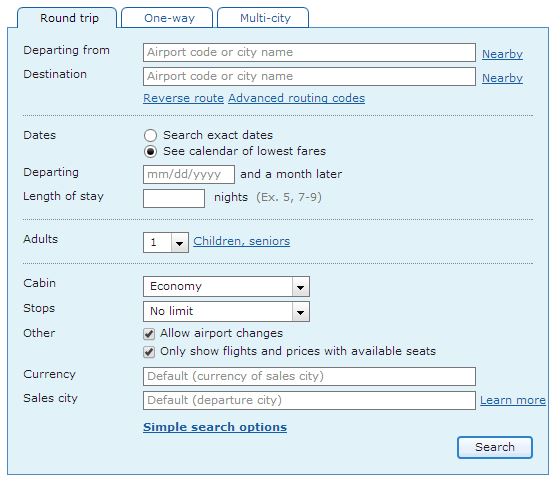Select the Round trip tab
The image size is (560, 486).
pos(67,17)
